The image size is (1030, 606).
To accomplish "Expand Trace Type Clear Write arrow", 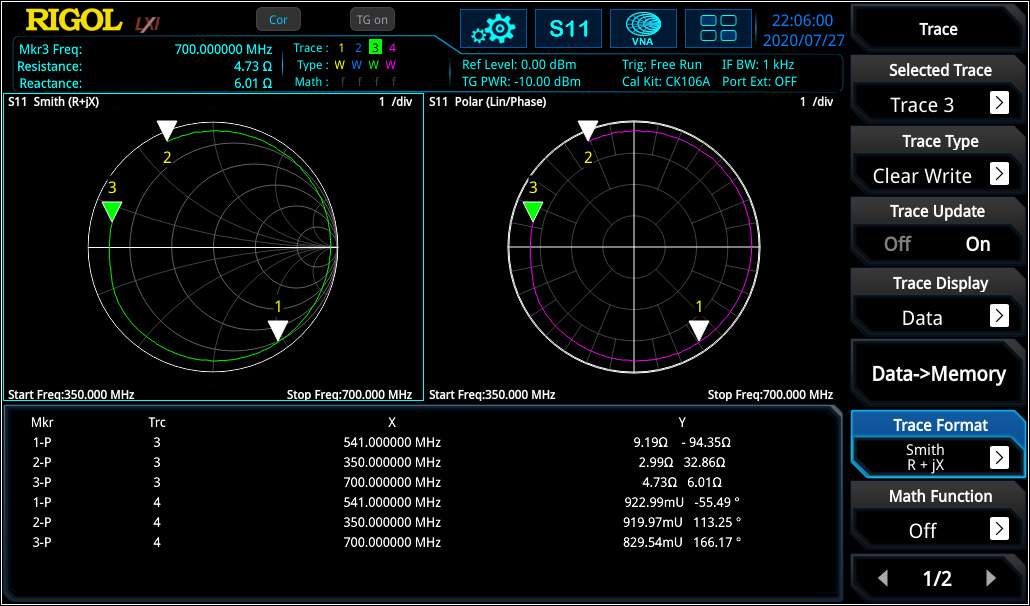I will click(999, 174).
